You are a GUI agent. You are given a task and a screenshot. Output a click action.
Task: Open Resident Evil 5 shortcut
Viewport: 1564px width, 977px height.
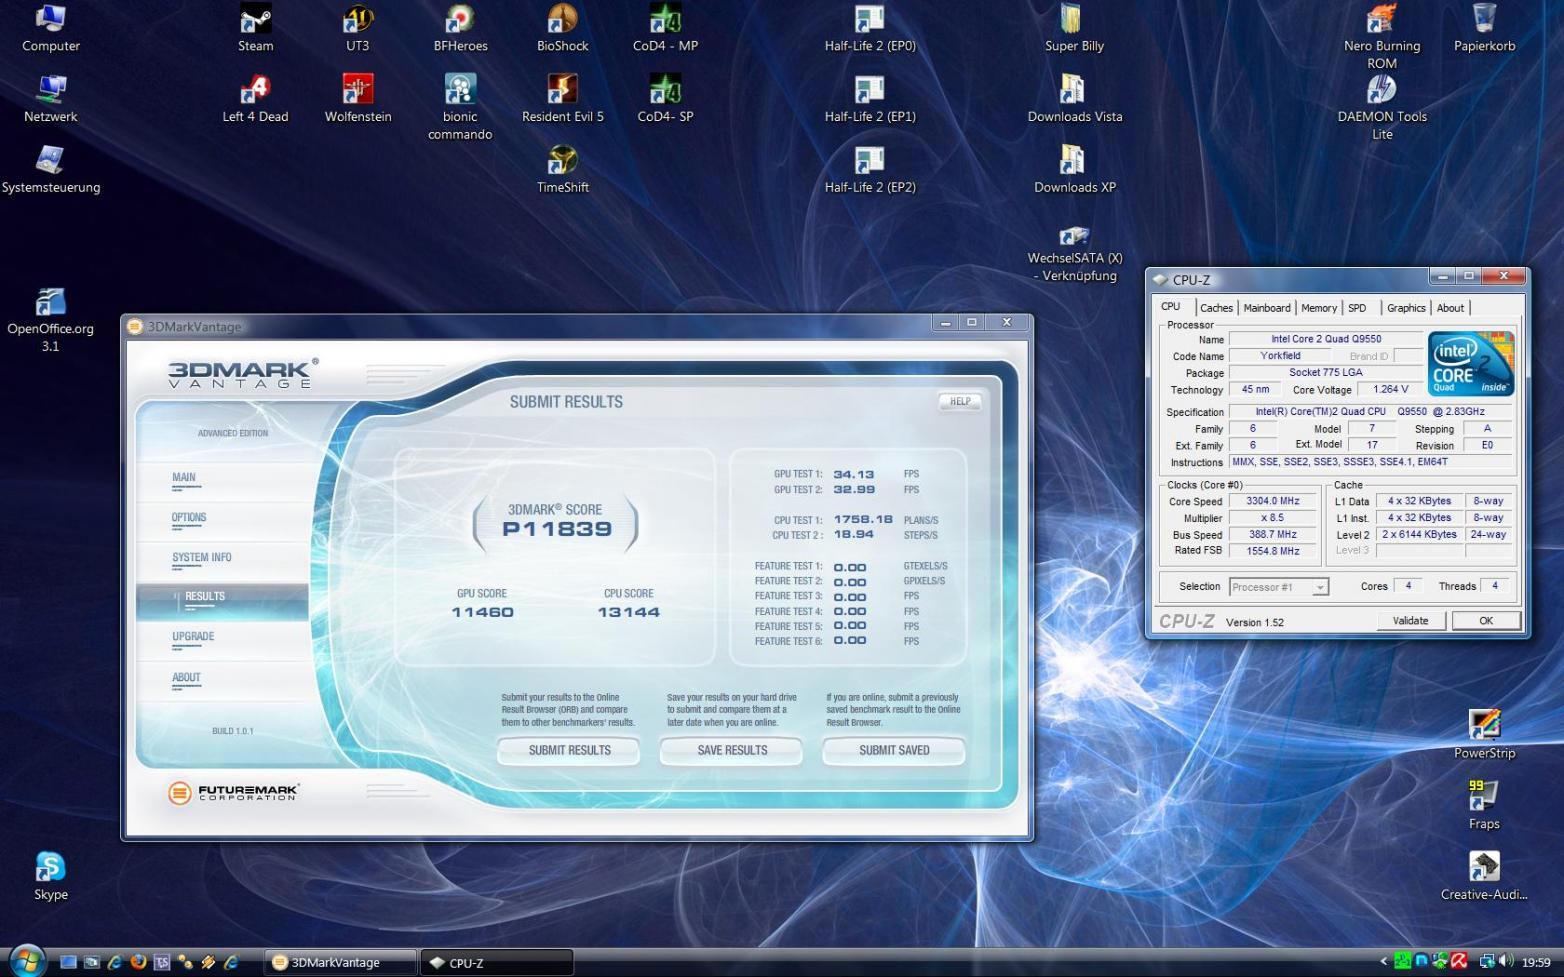(x=563, y=98)
